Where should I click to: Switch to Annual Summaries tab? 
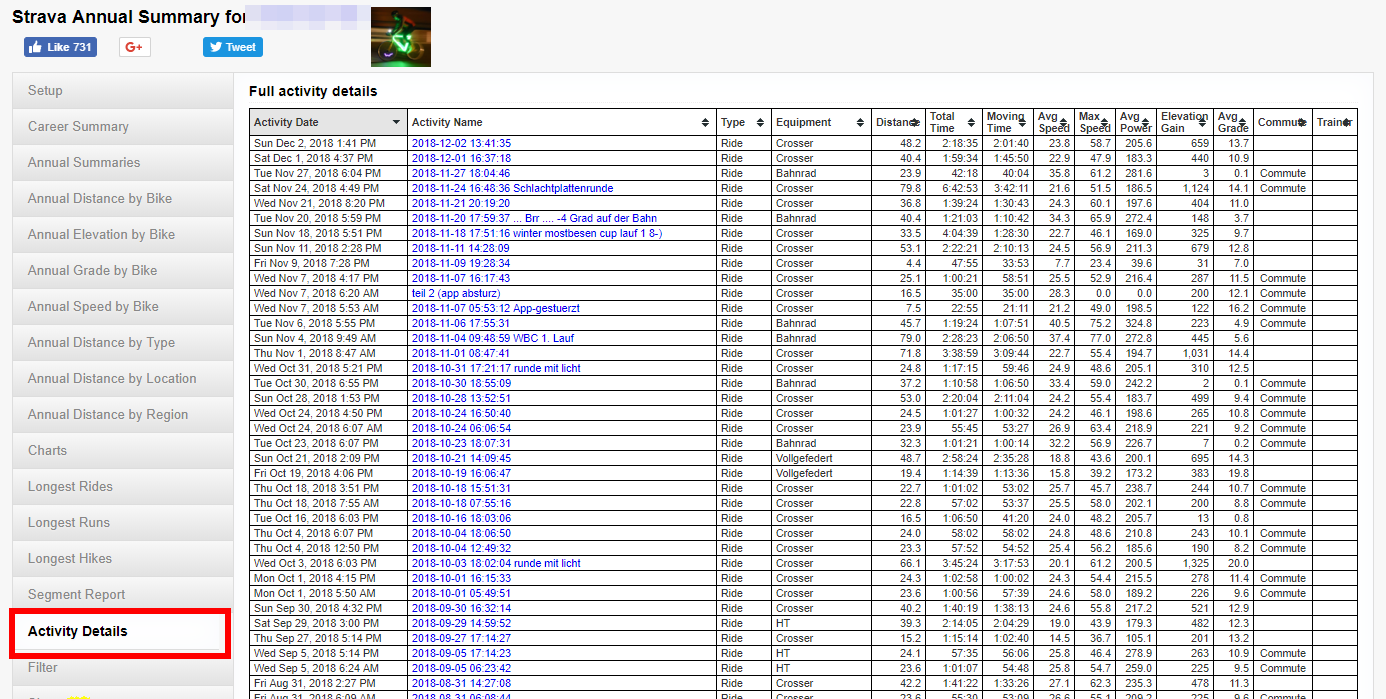[122, 162]
